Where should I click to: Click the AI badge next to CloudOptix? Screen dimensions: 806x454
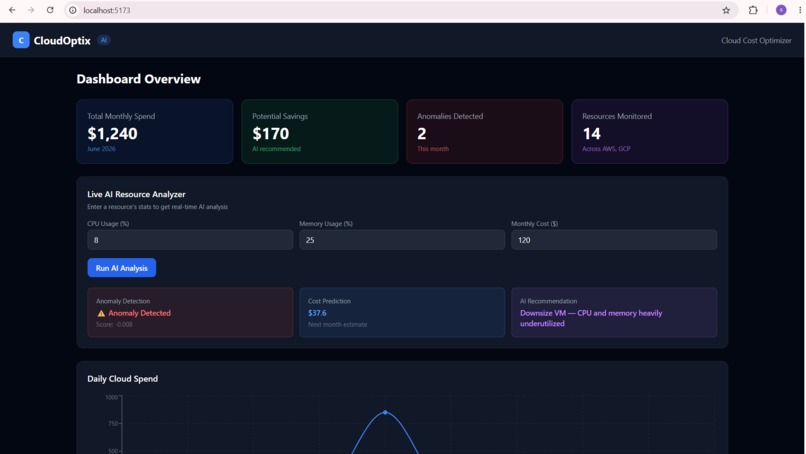pyautogui.click(x=104, y=40)
